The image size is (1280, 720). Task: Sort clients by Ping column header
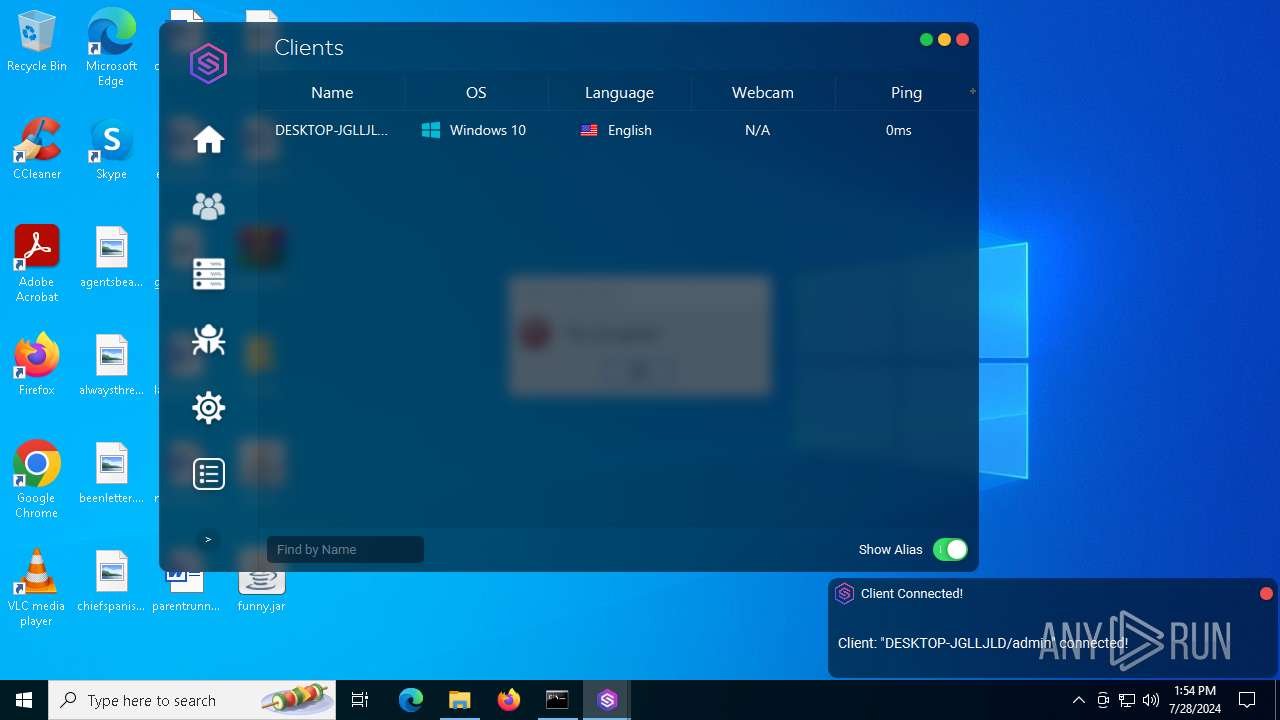pyautogui.click(x=906, y=92)
